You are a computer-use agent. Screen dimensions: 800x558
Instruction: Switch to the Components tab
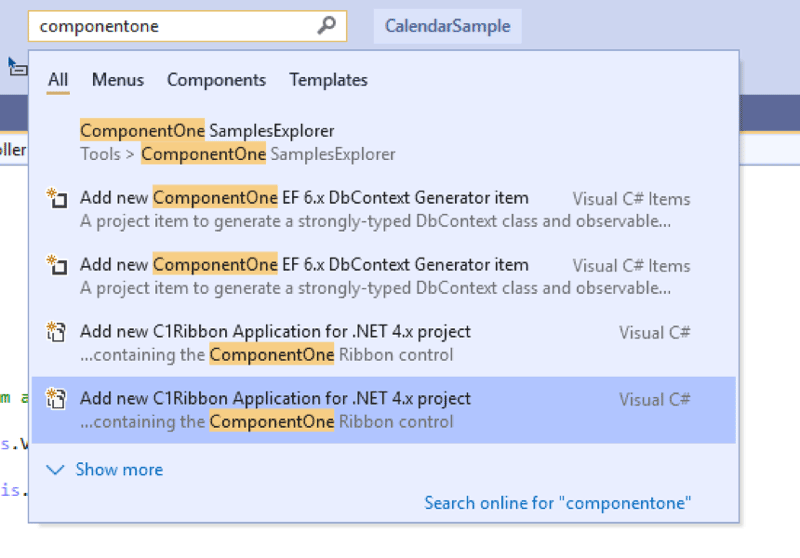[216, 80]
